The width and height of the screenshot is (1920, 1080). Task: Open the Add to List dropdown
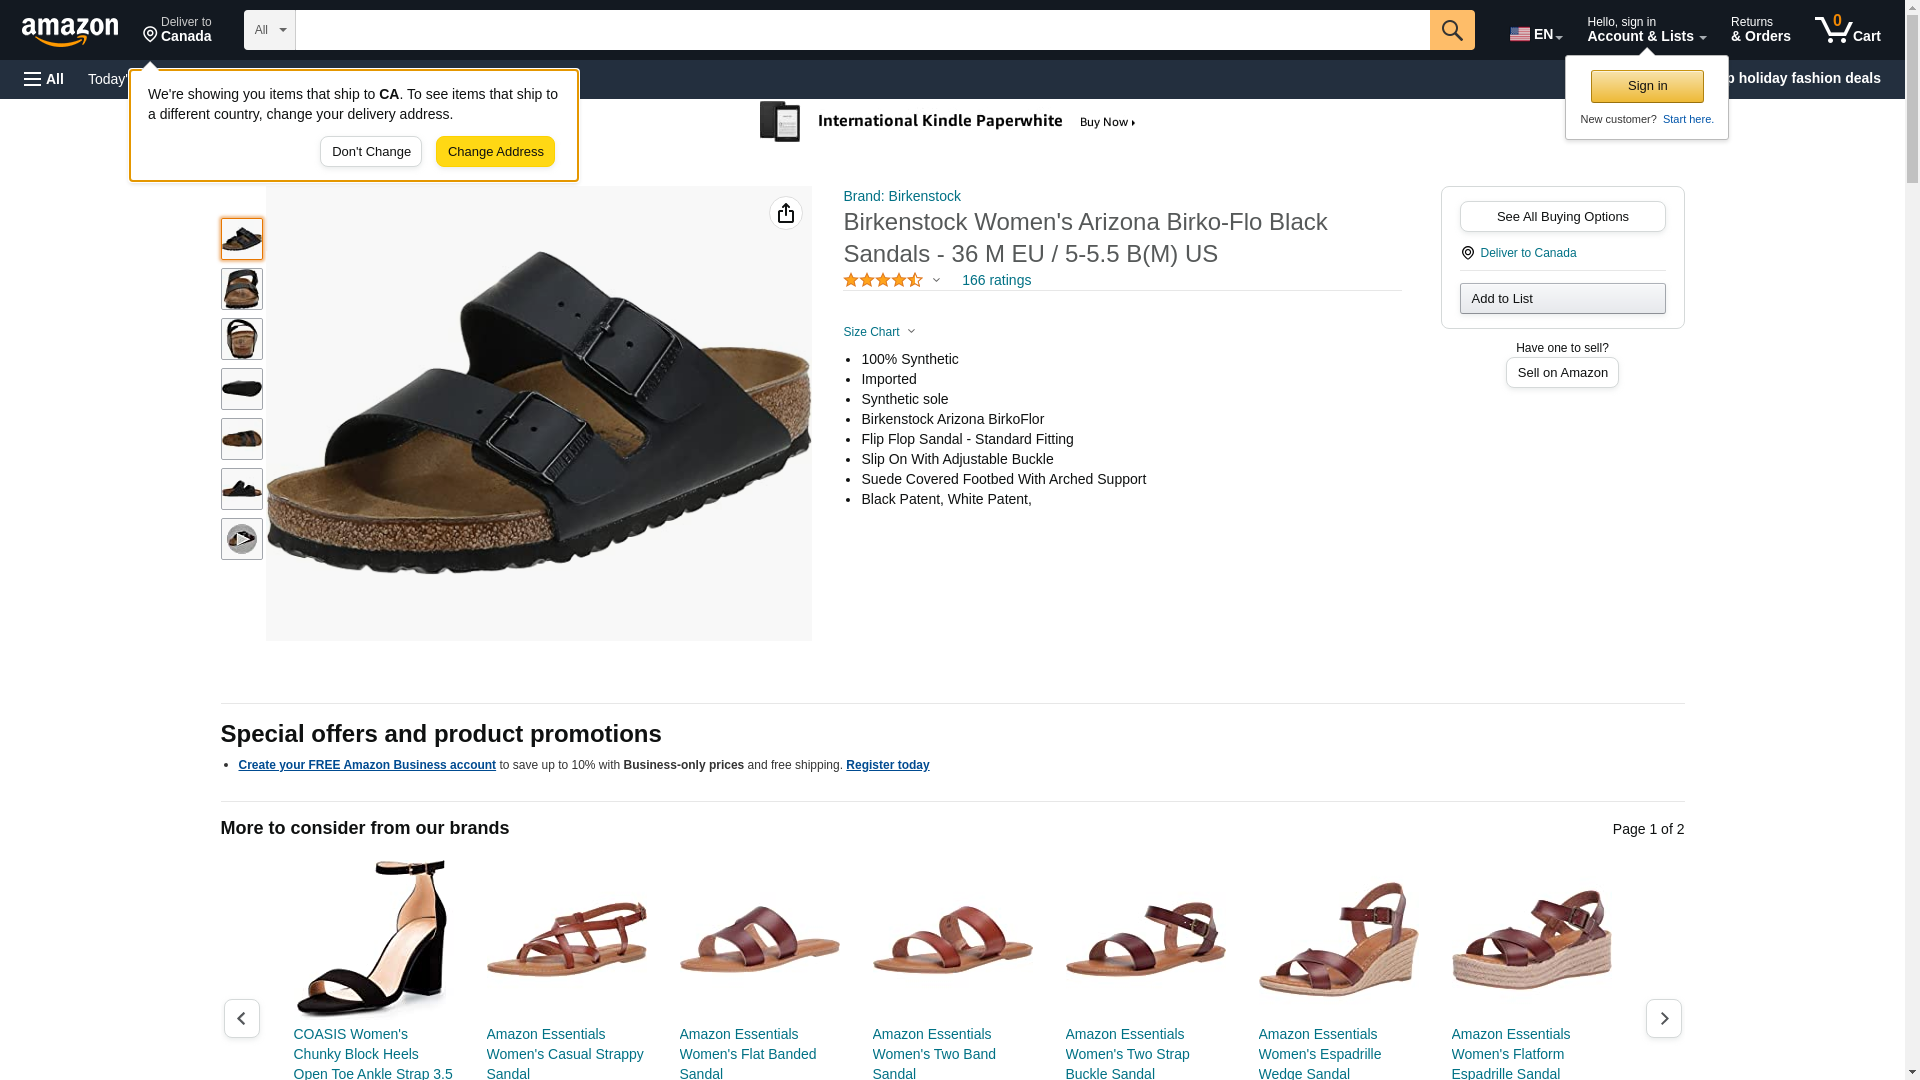pos(1562,299)
